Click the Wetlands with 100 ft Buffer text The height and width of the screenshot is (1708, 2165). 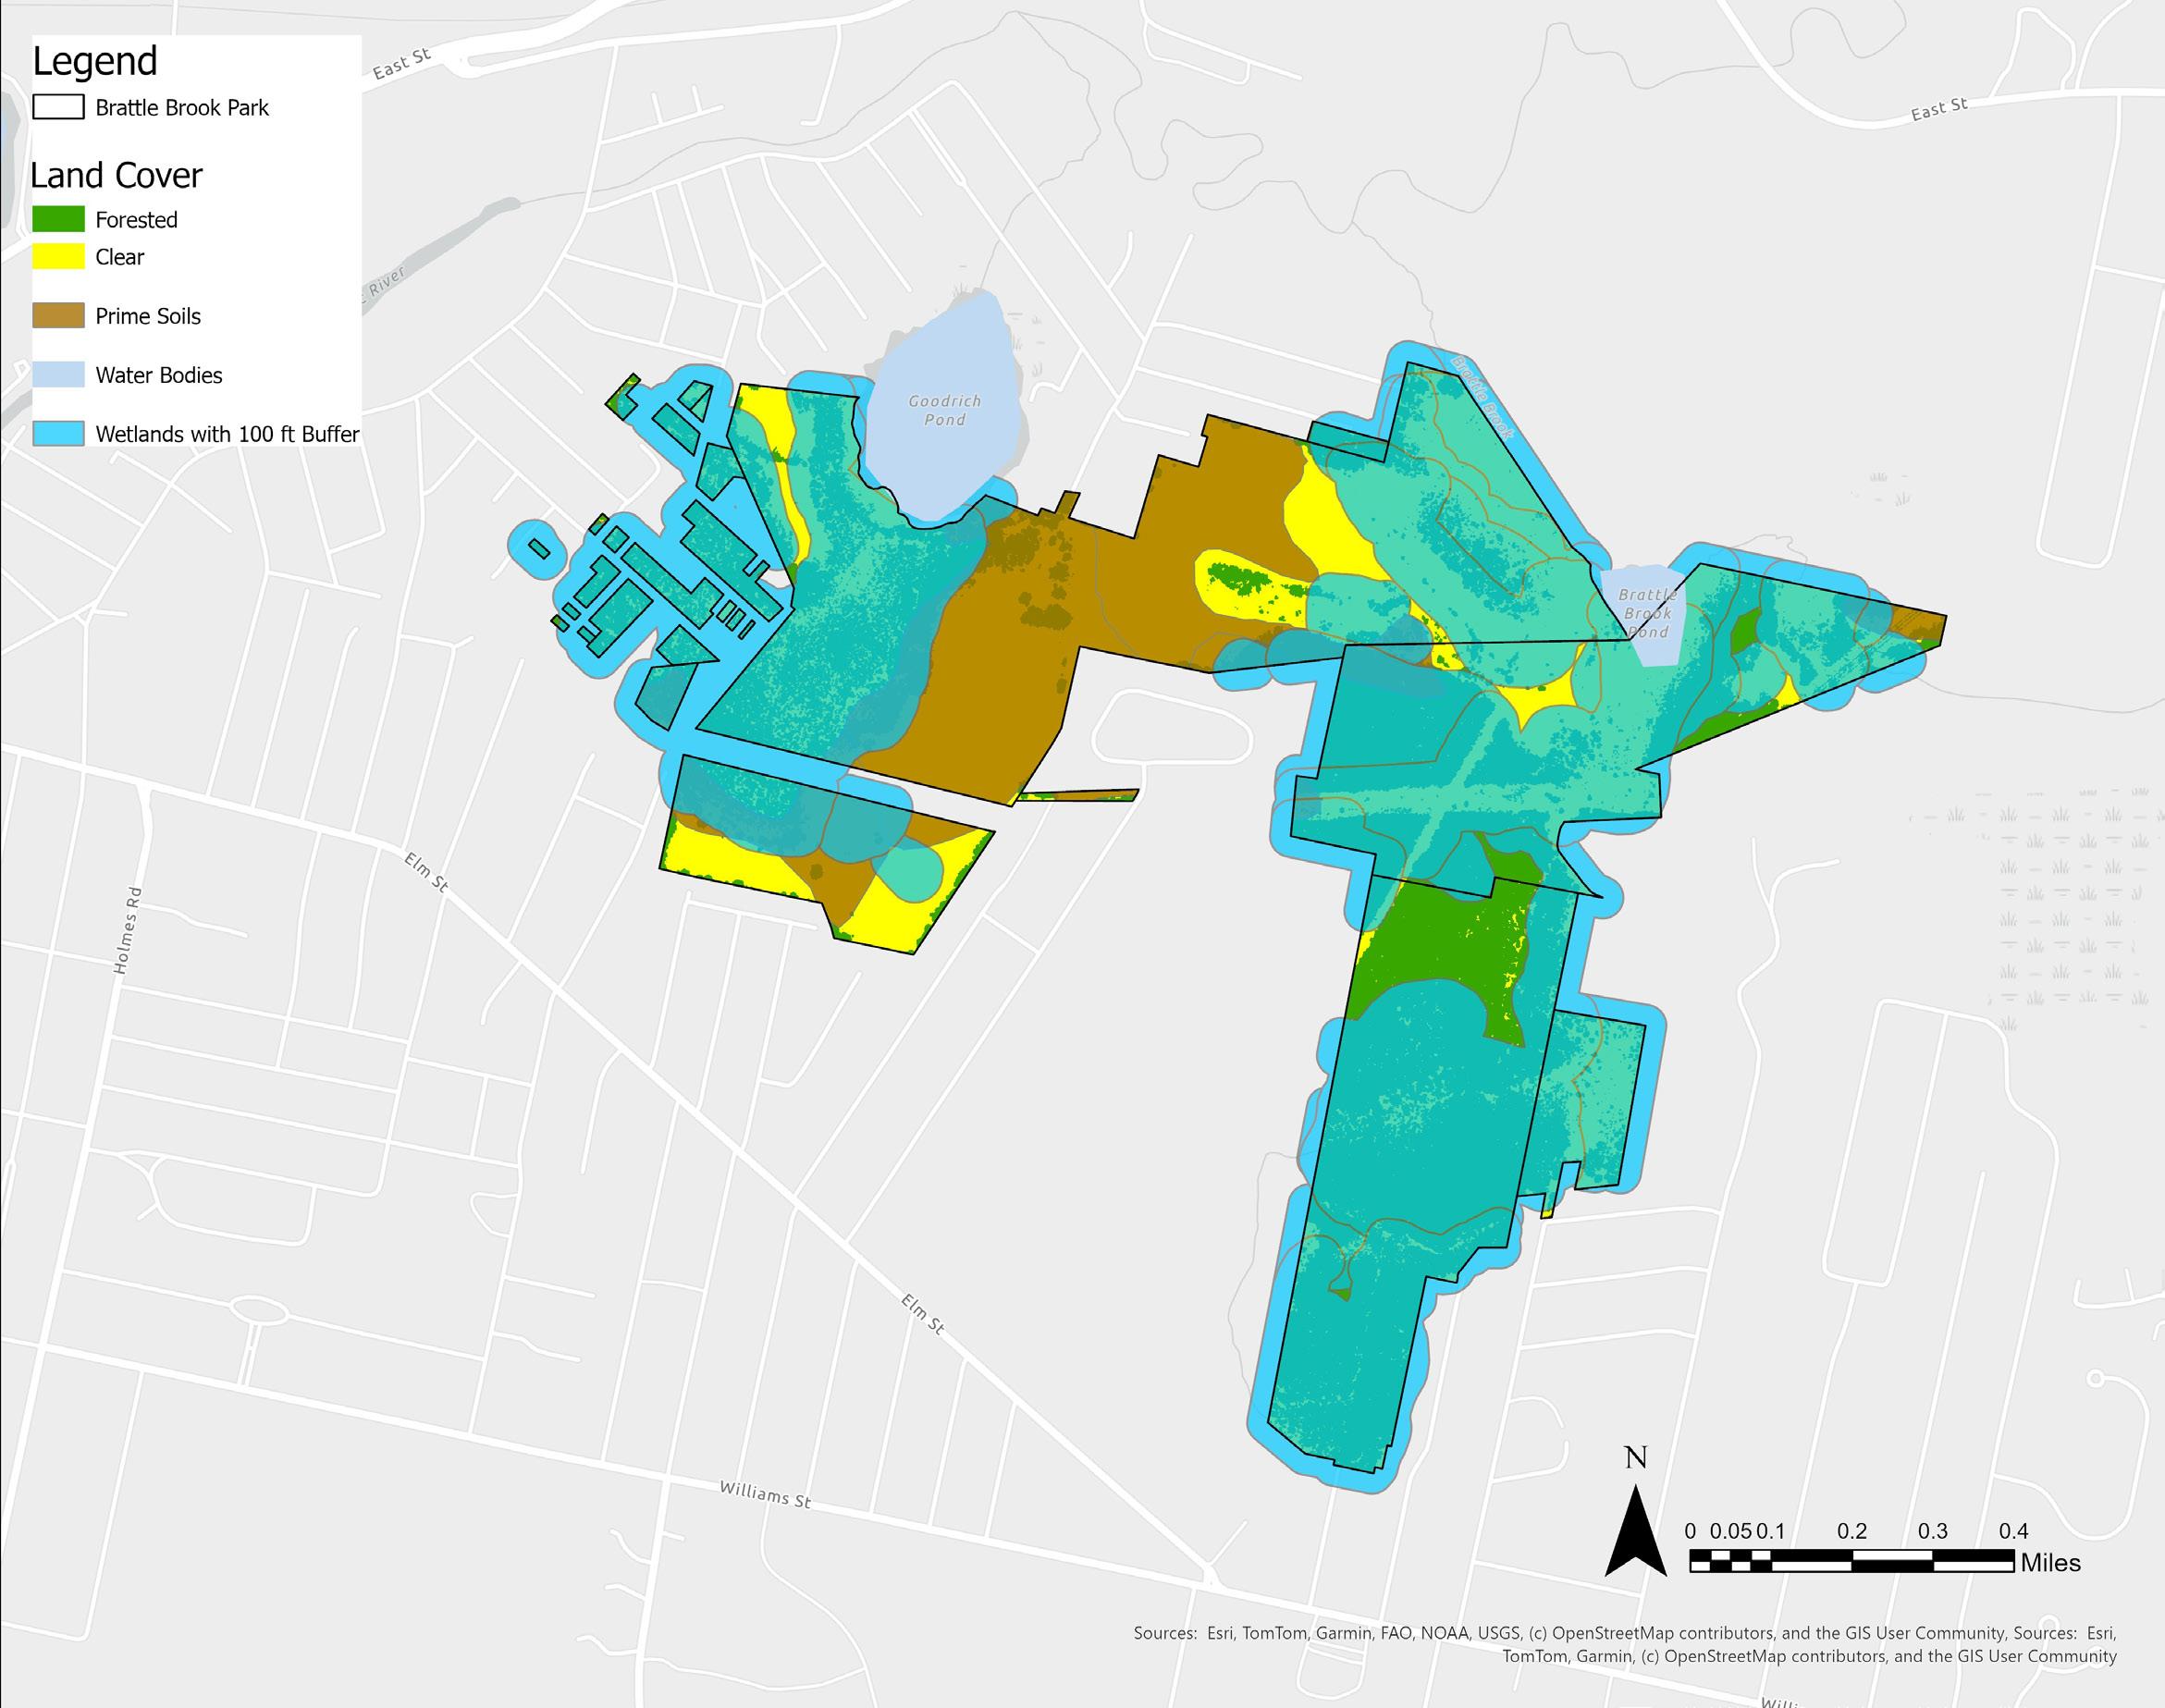[x=227, y=434]
